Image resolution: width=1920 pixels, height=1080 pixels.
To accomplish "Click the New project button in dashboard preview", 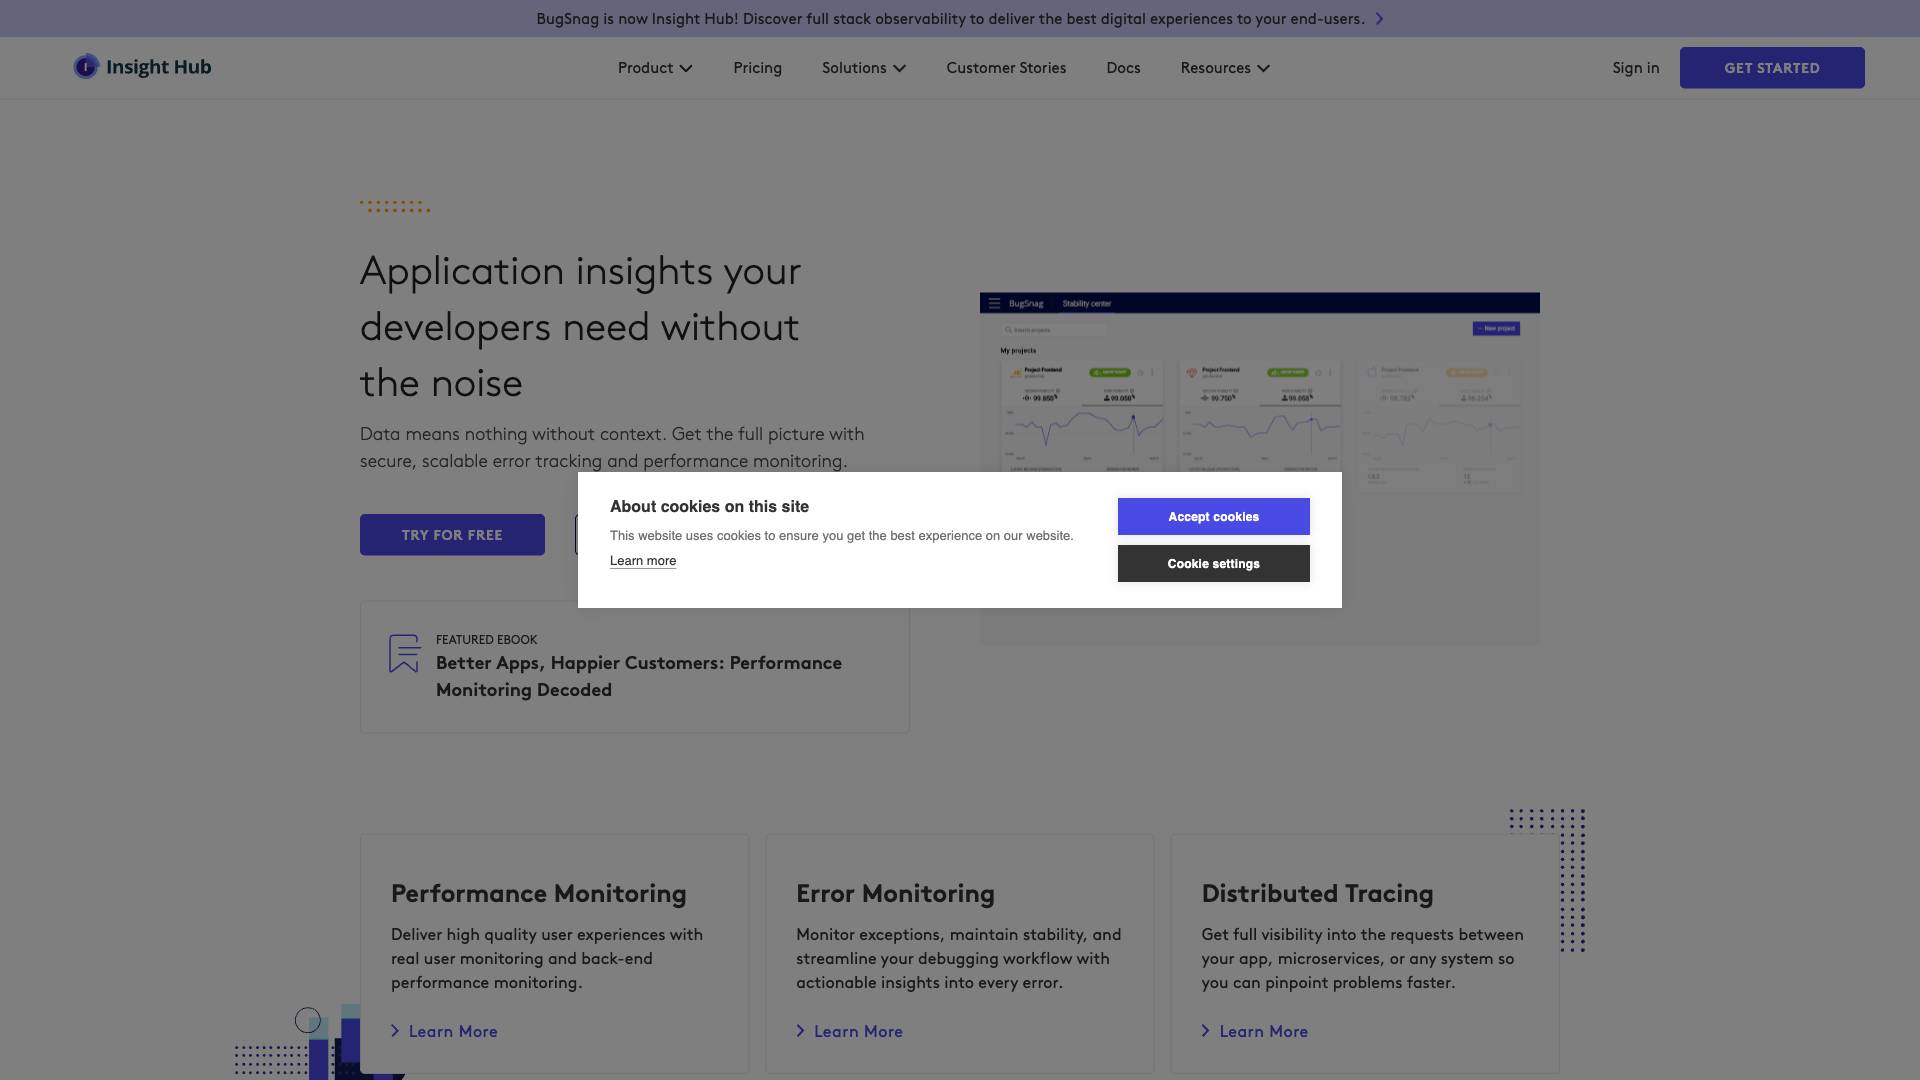I will coord(1496,328).
